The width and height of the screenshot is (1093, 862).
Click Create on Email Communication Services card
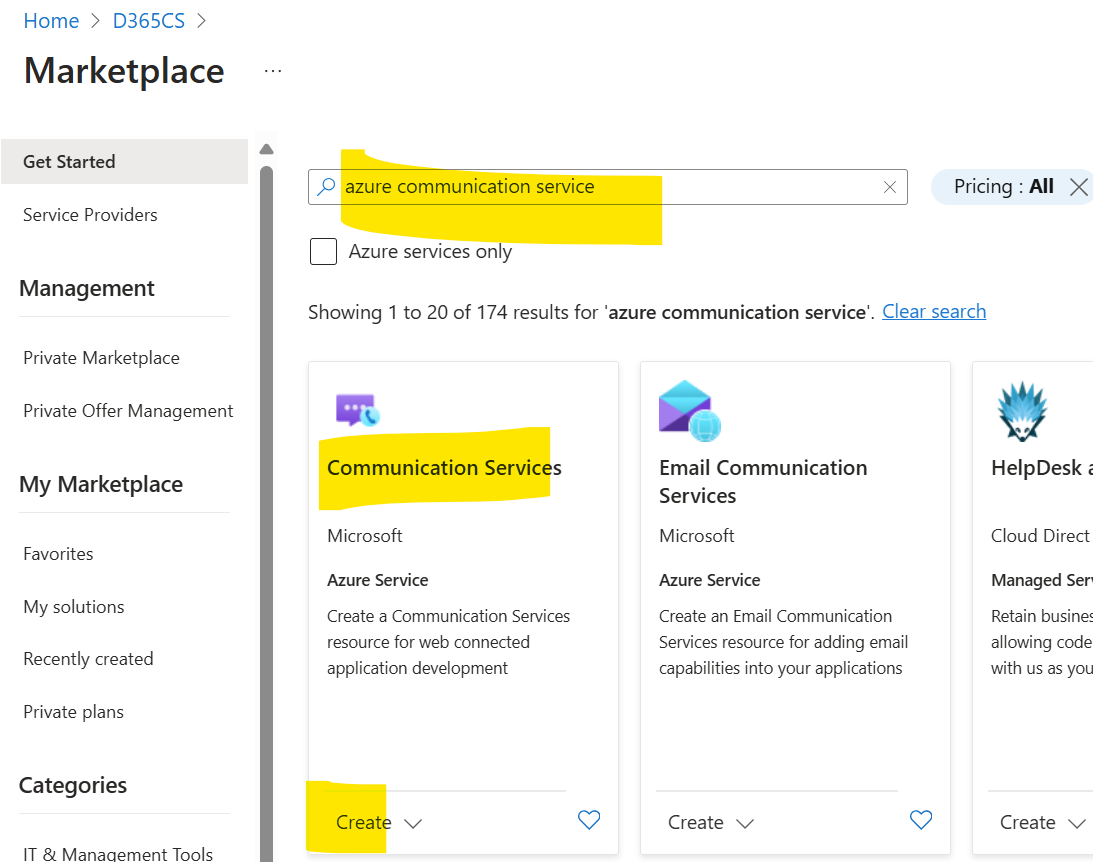pyautogui.click(x=695, y=823)
